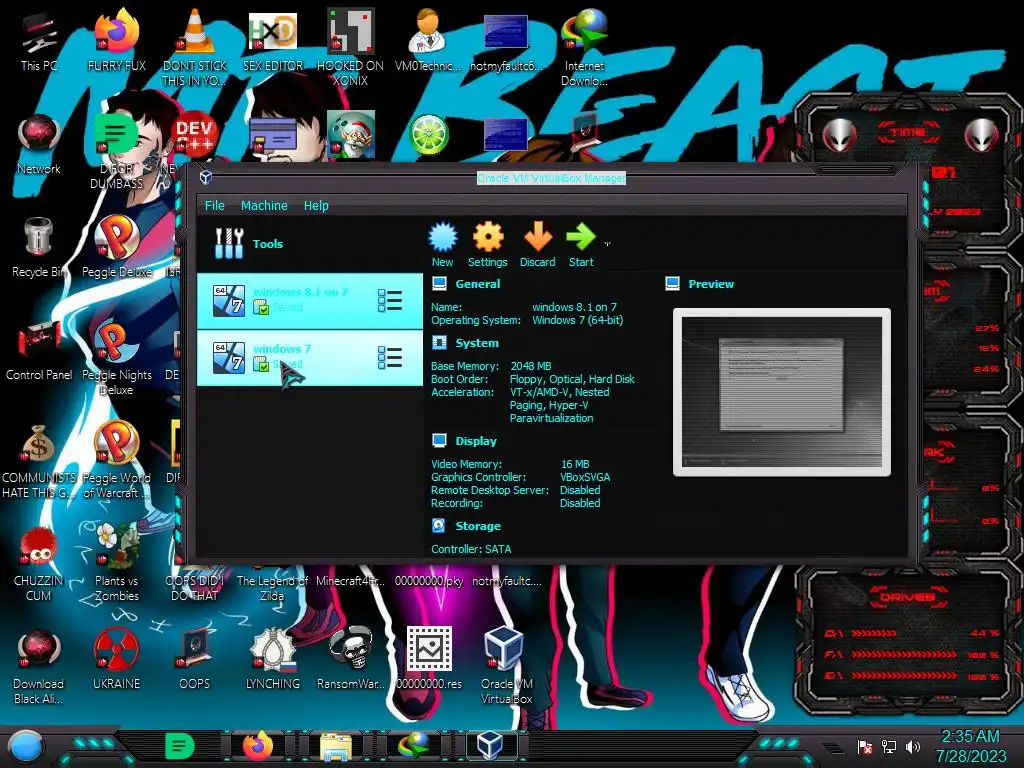1024x768 pixels.
Task: Click the '2048 MB' base memory value
Action: click(530, 366)
